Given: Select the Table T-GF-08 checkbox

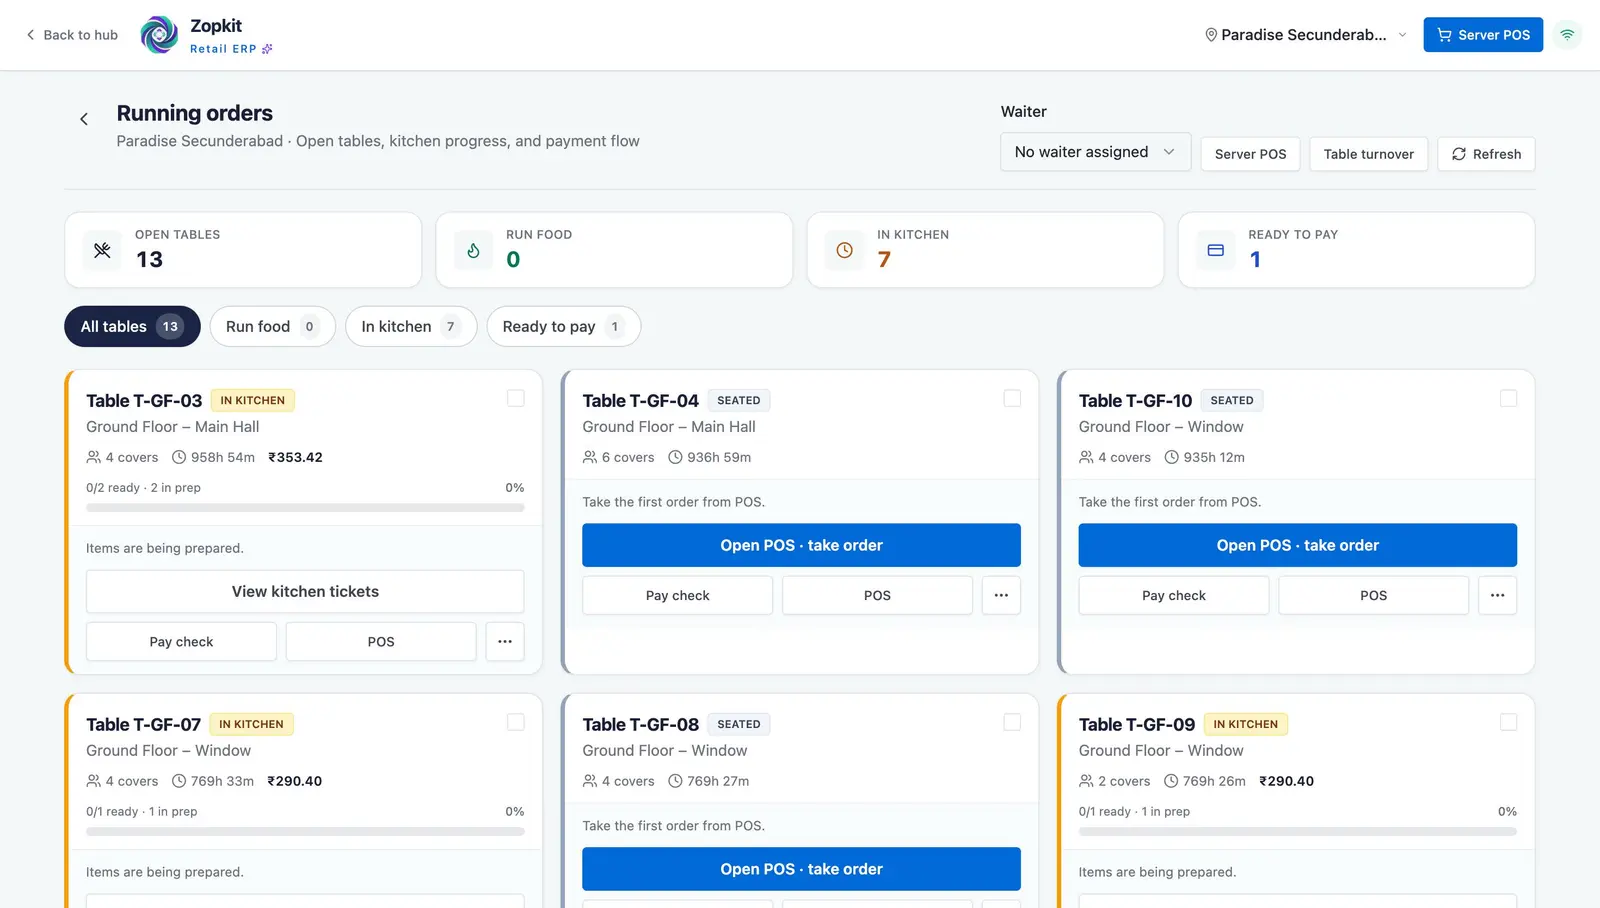Looking at the screenshot, I should 1012,722.
